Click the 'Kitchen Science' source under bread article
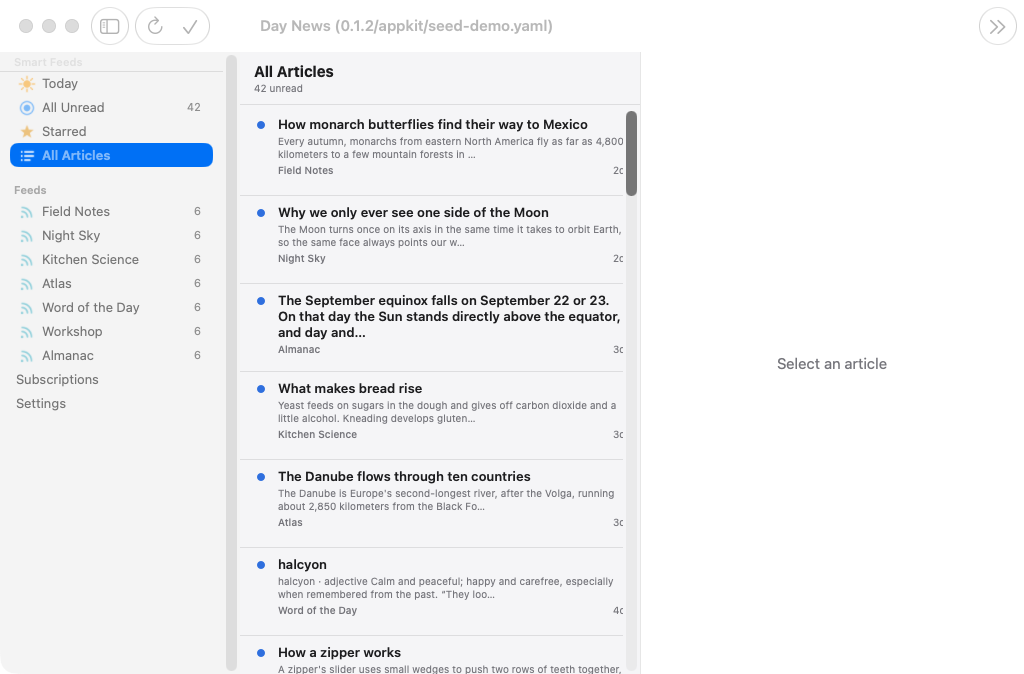1024x674 pixels. coord(317,434)
